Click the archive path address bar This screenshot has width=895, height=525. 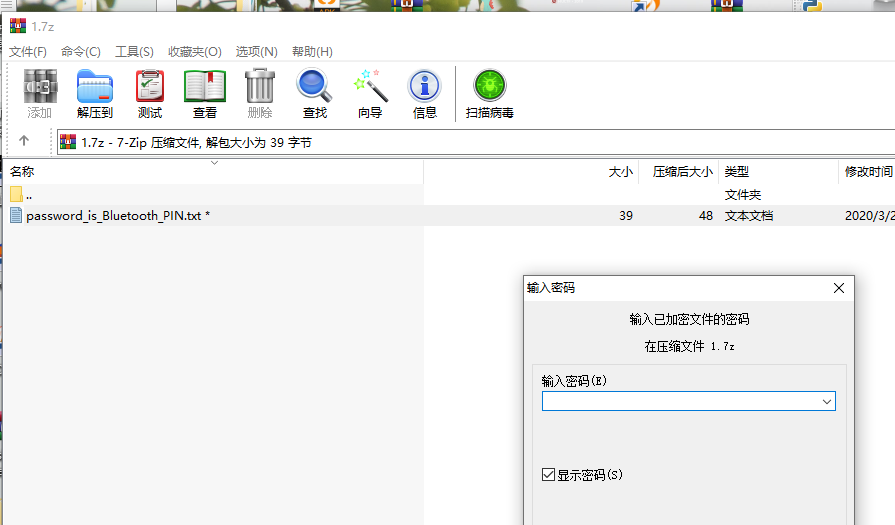(x=476, y=142)
